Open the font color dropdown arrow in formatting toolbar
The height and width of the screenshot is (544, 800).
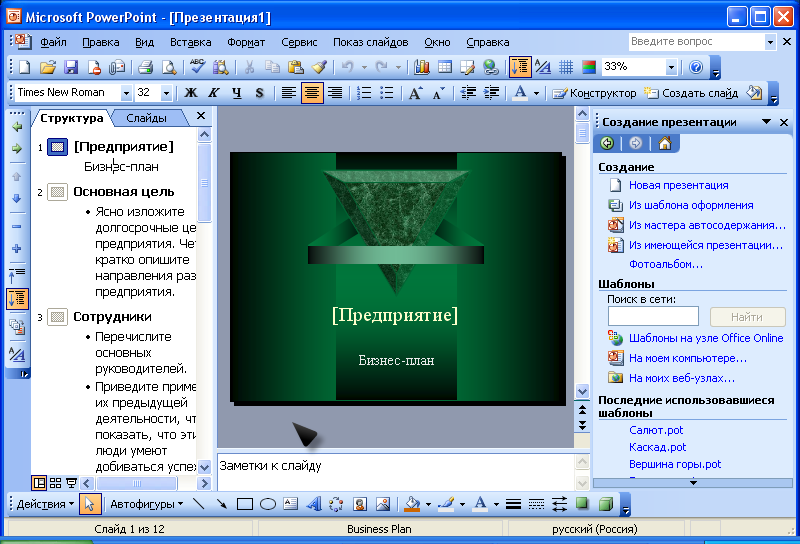click(536, 93)
